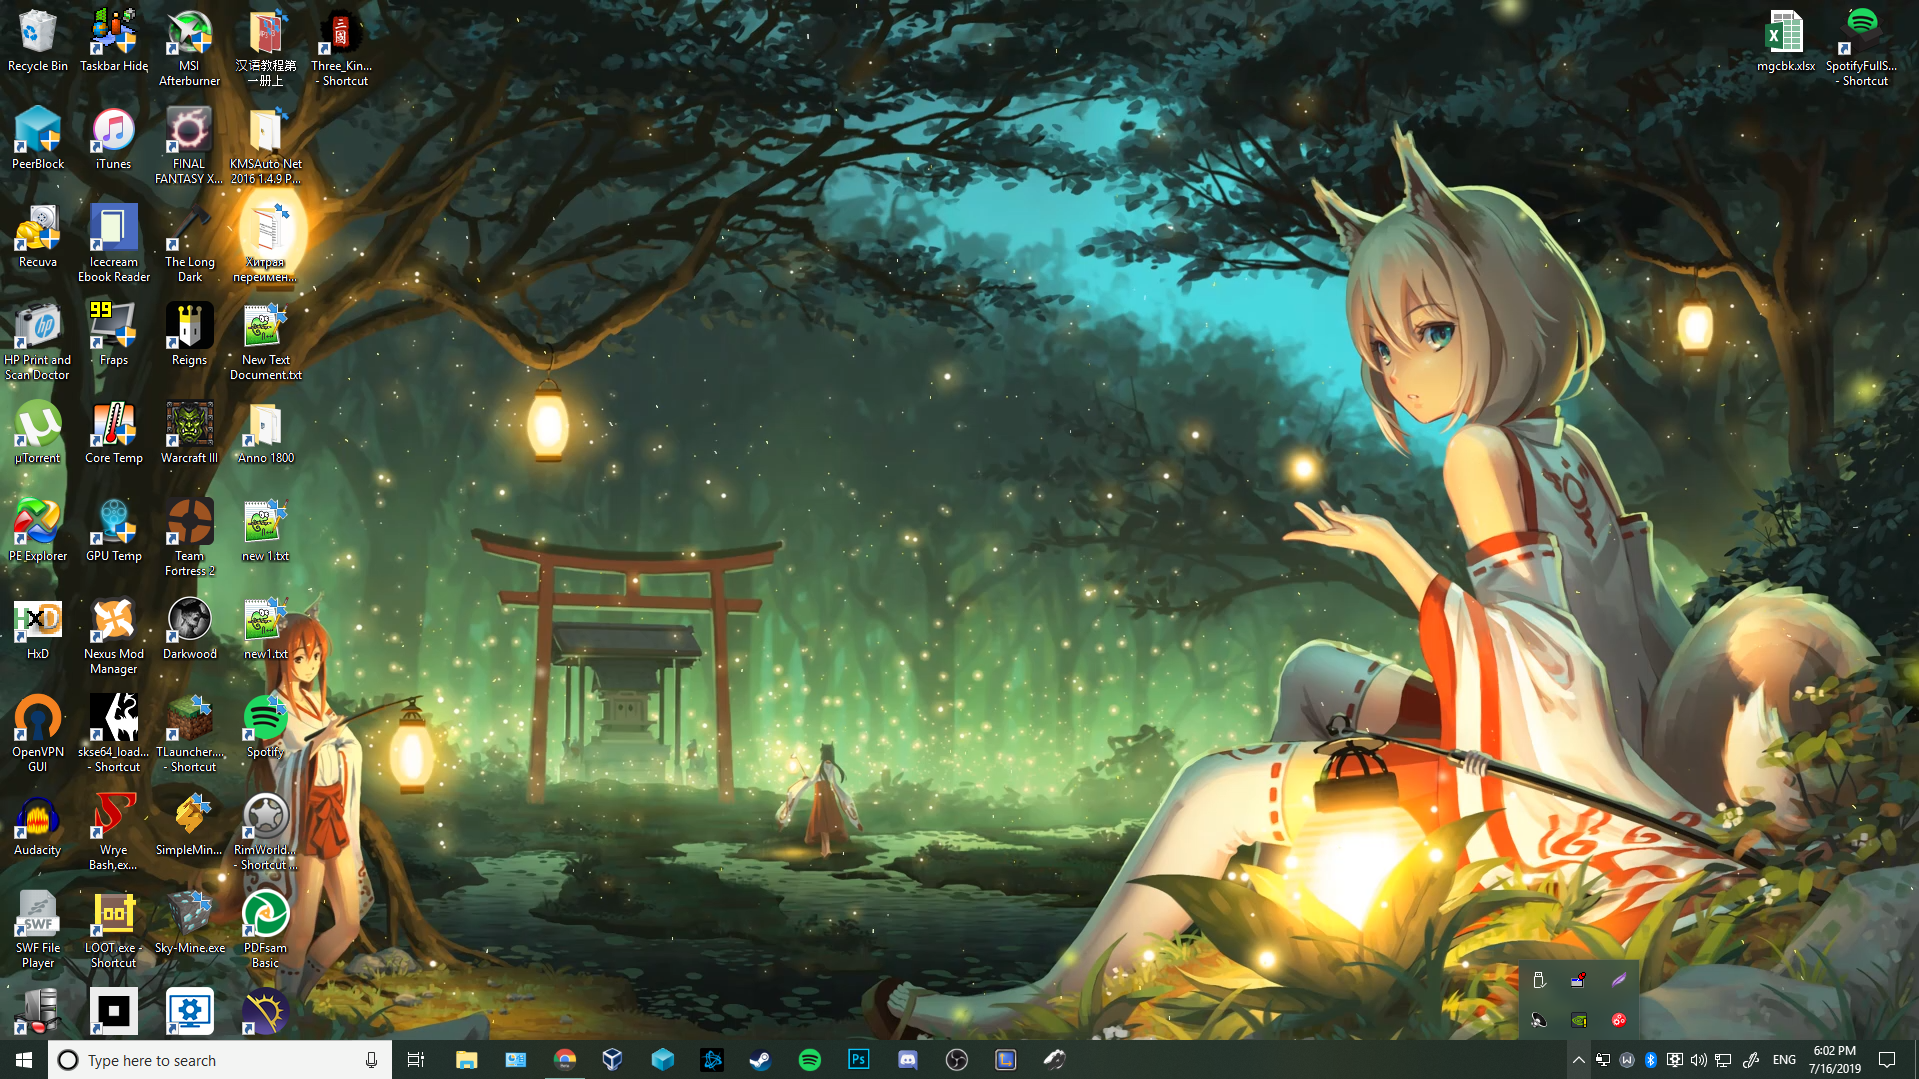1919x1079 pixels.
Task: Open the volume speaker tray icon
Action: [x=1699, y=1060]
